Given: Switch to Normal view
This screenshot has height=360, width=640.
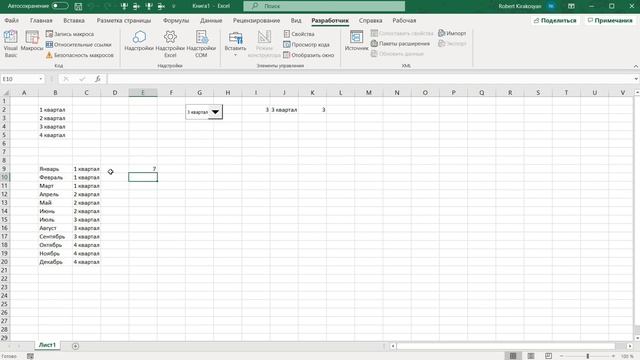Looking at the screenshot, I should point(513,356).
